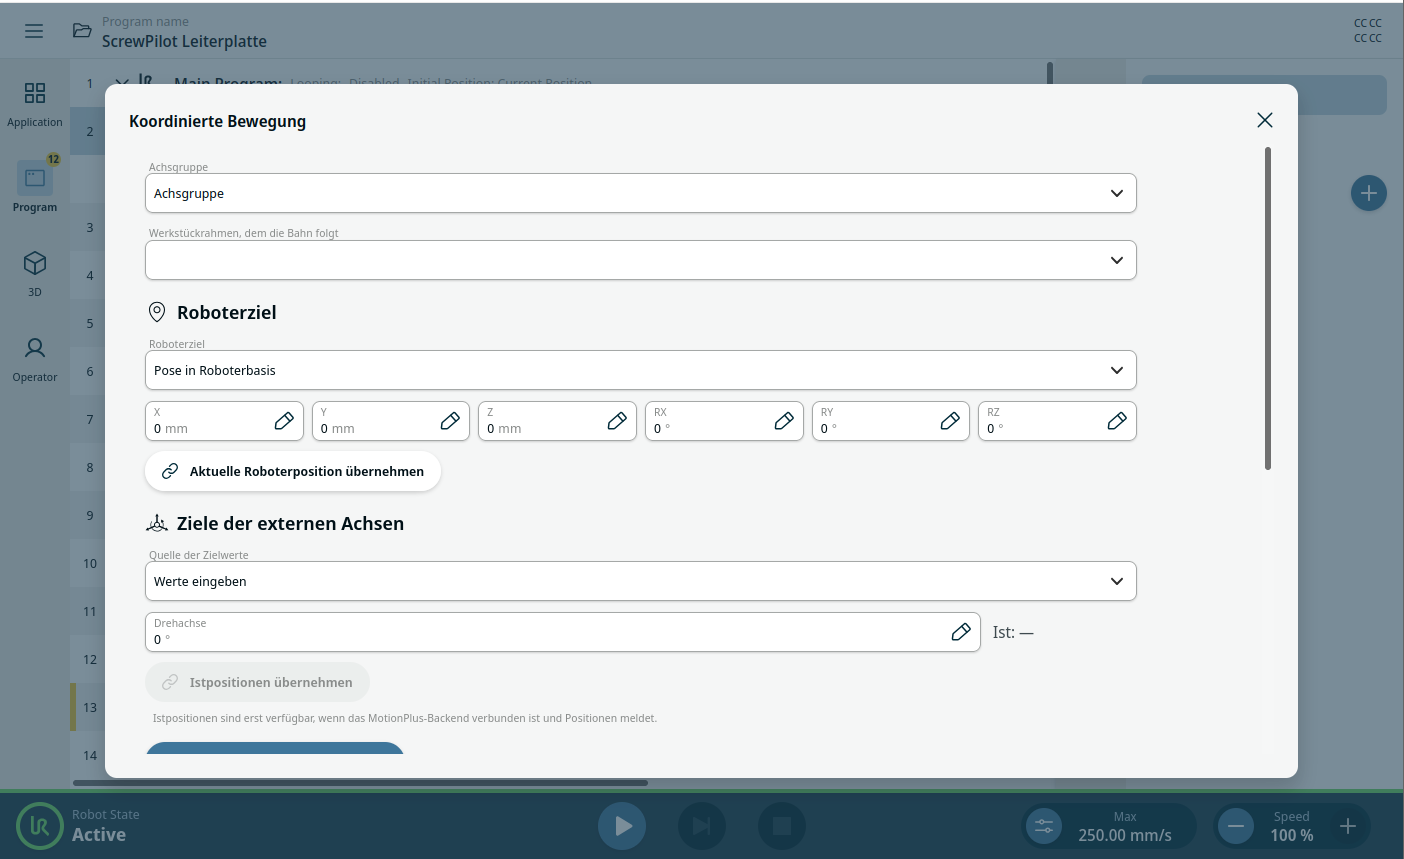Click the RY rotation input field
Viewport: 1404px width, 859px height.
pos(891,421)
